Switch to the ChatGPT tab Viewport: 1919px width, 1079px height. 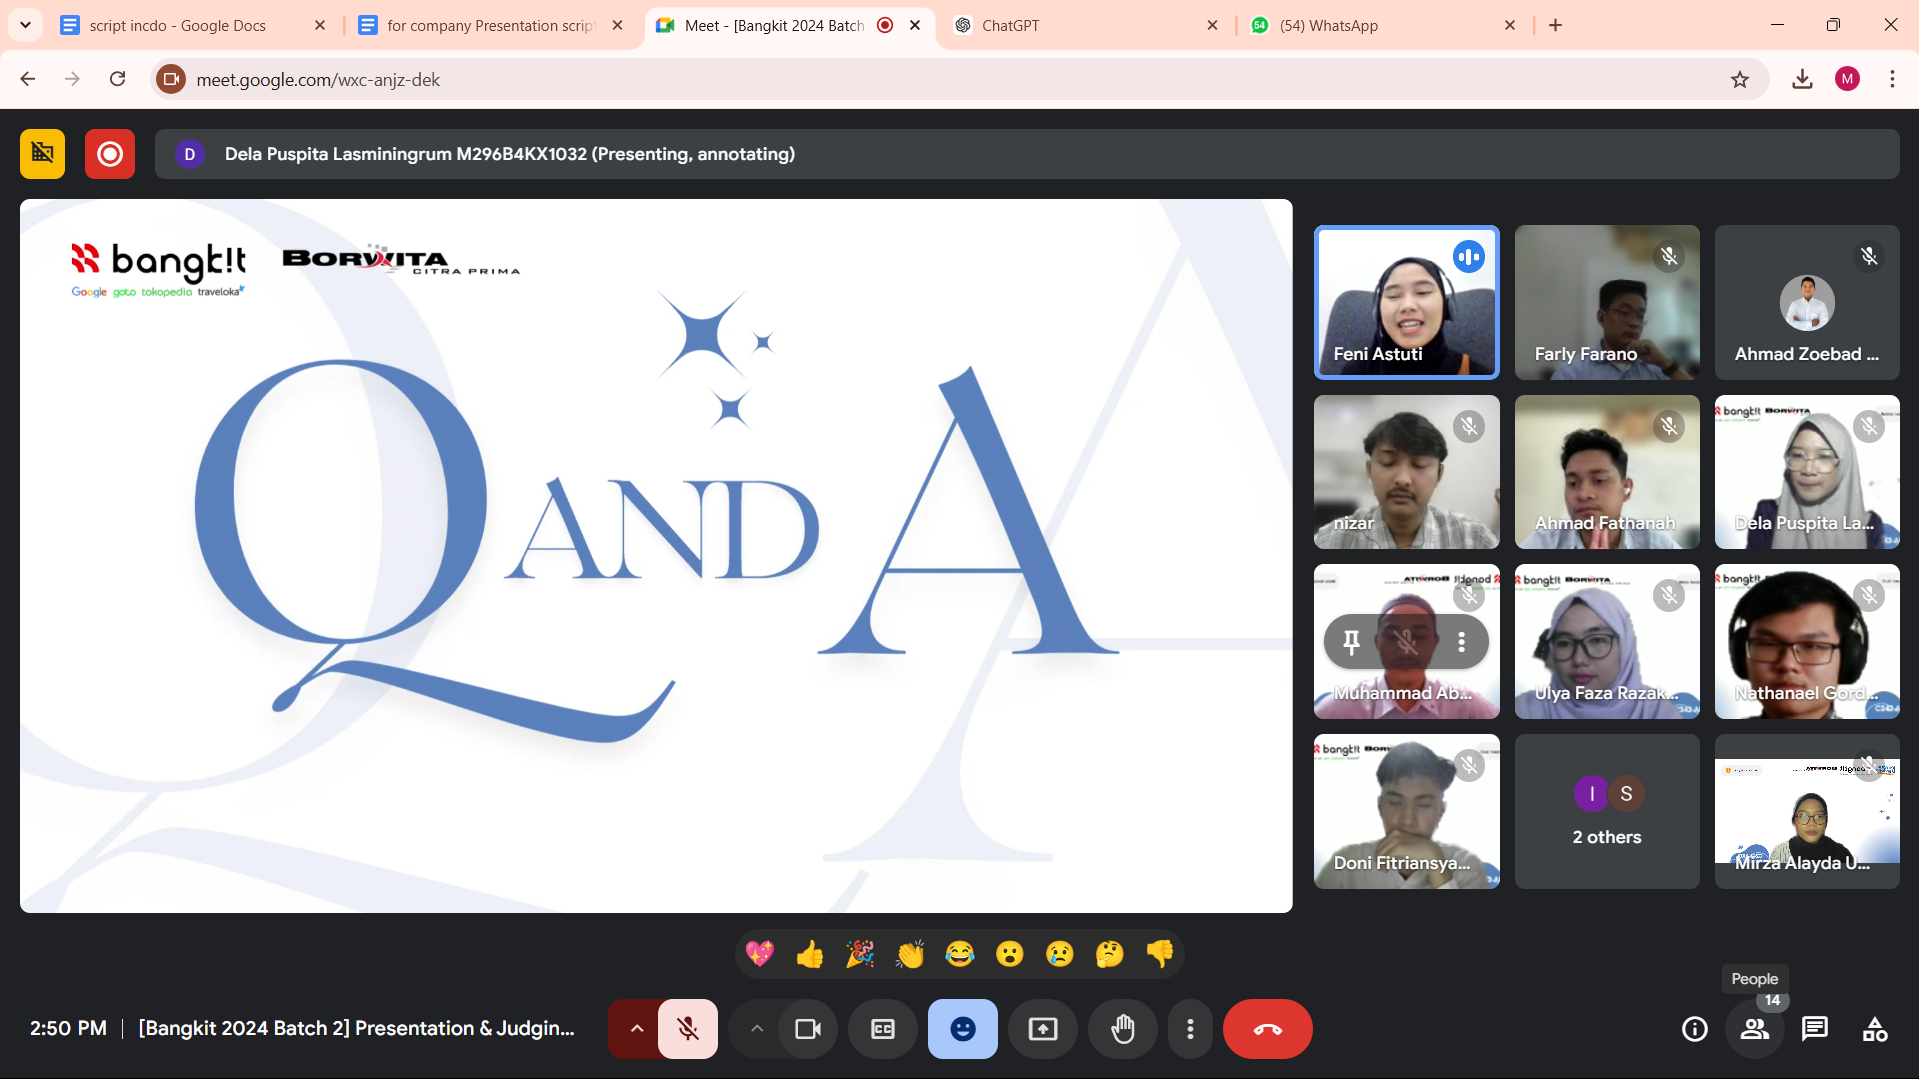(x=1086, y=25)
